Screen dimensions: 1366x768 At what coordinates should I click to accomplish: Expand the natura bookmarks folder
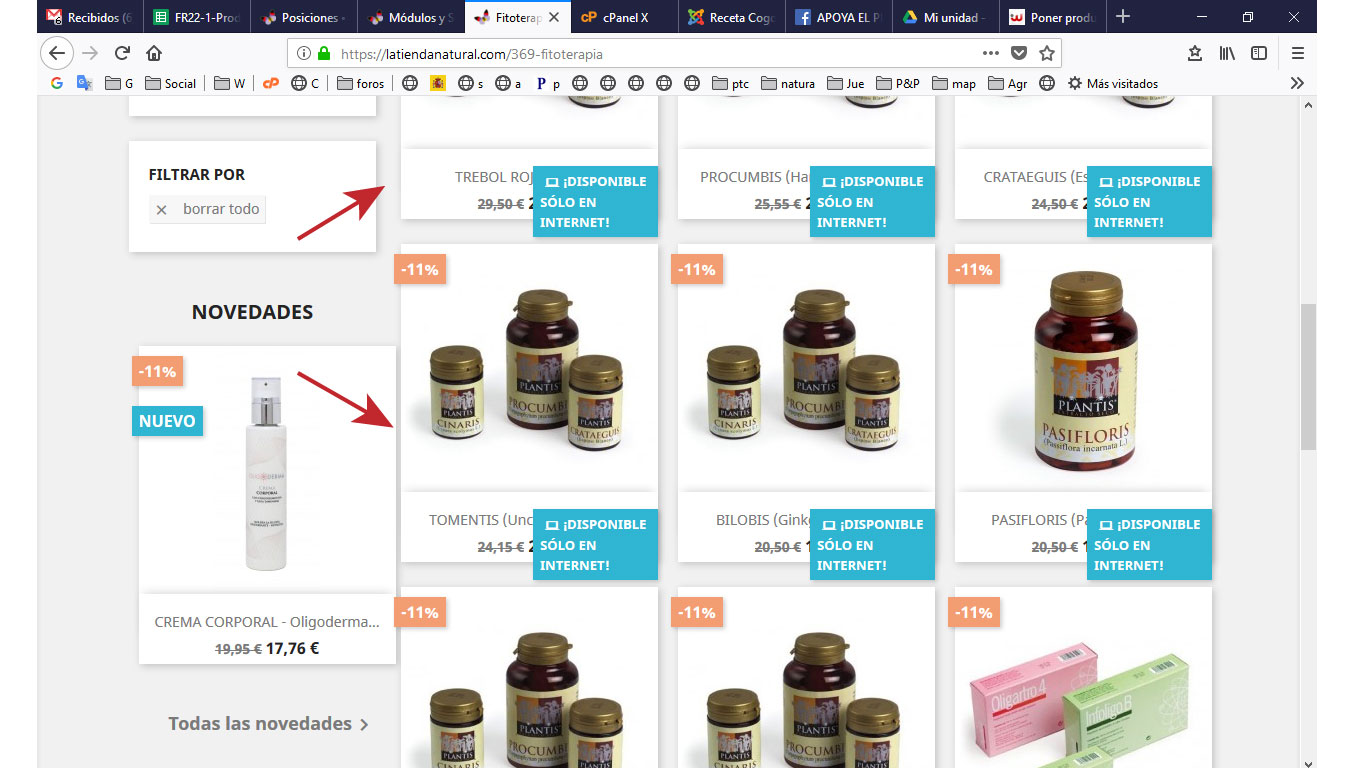coord(788,83)
